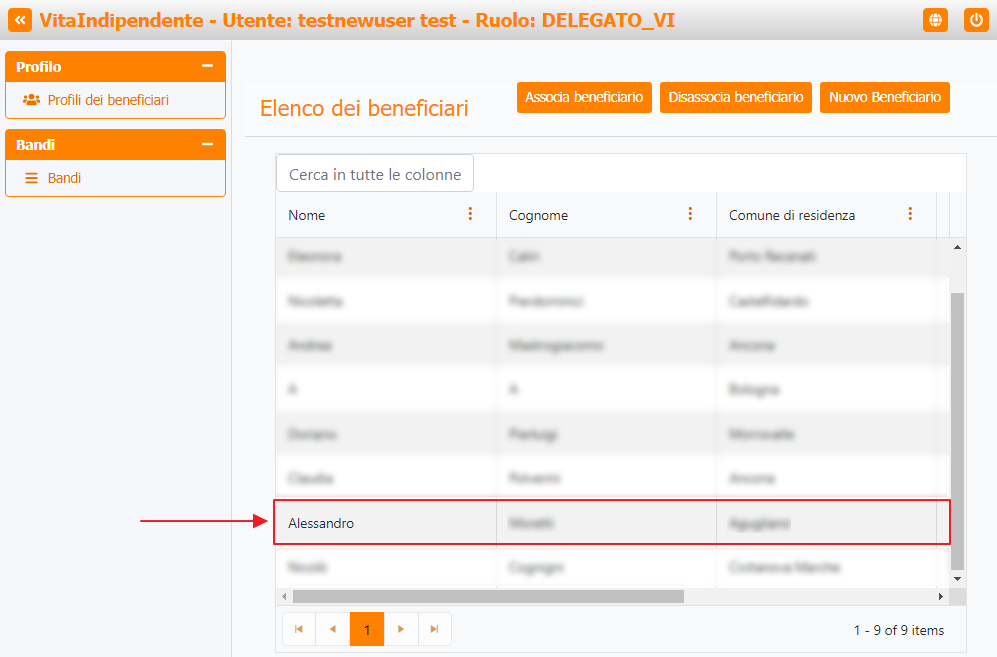Collapse the Profilo panel
The width and height of the screenshot is (997, 657).
[x=207, y=66]
